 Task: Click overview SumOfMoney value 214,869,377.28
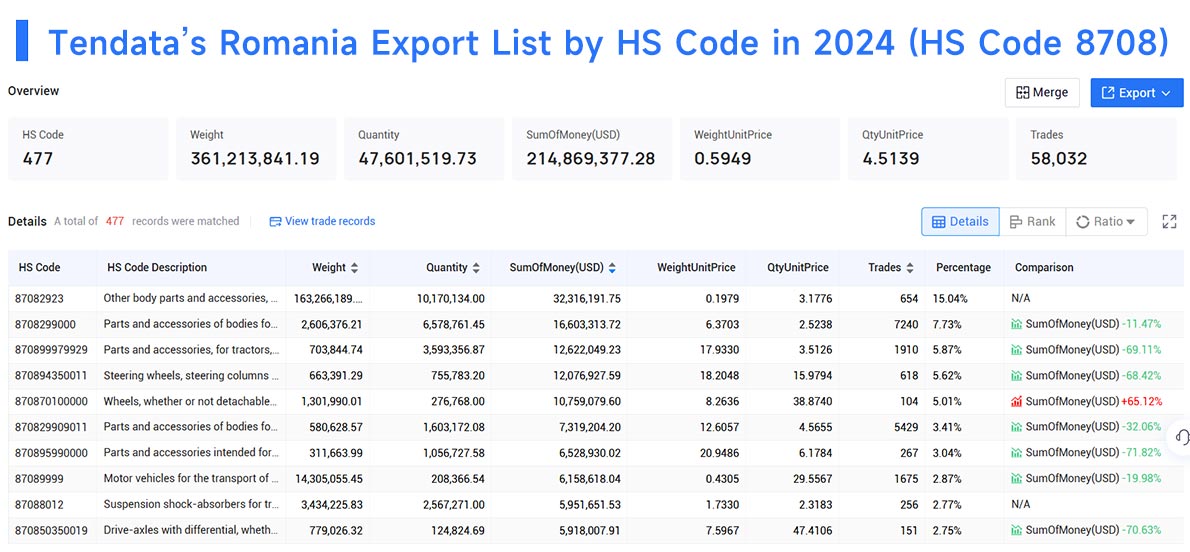tap(591, 159)
